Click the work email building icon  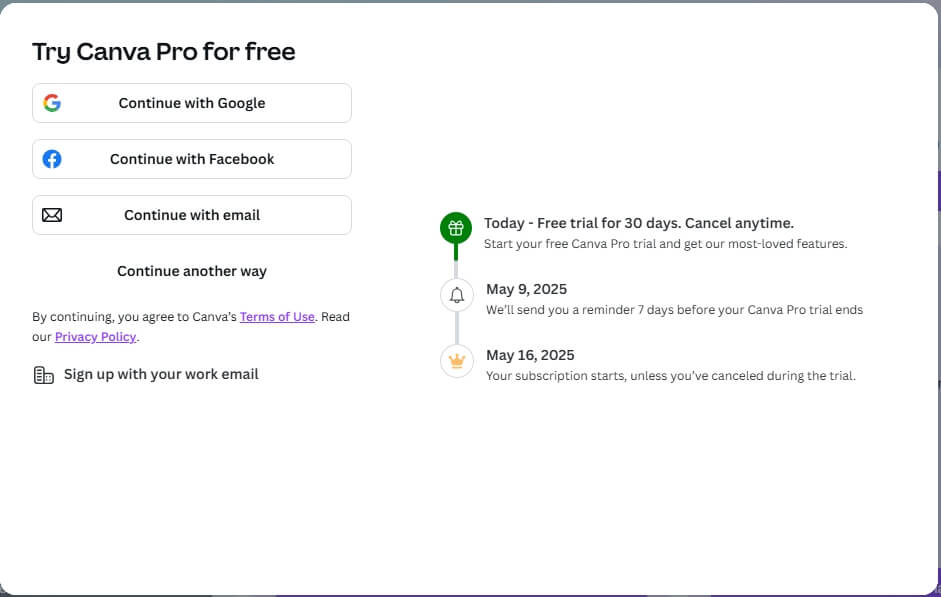[43, 375]
